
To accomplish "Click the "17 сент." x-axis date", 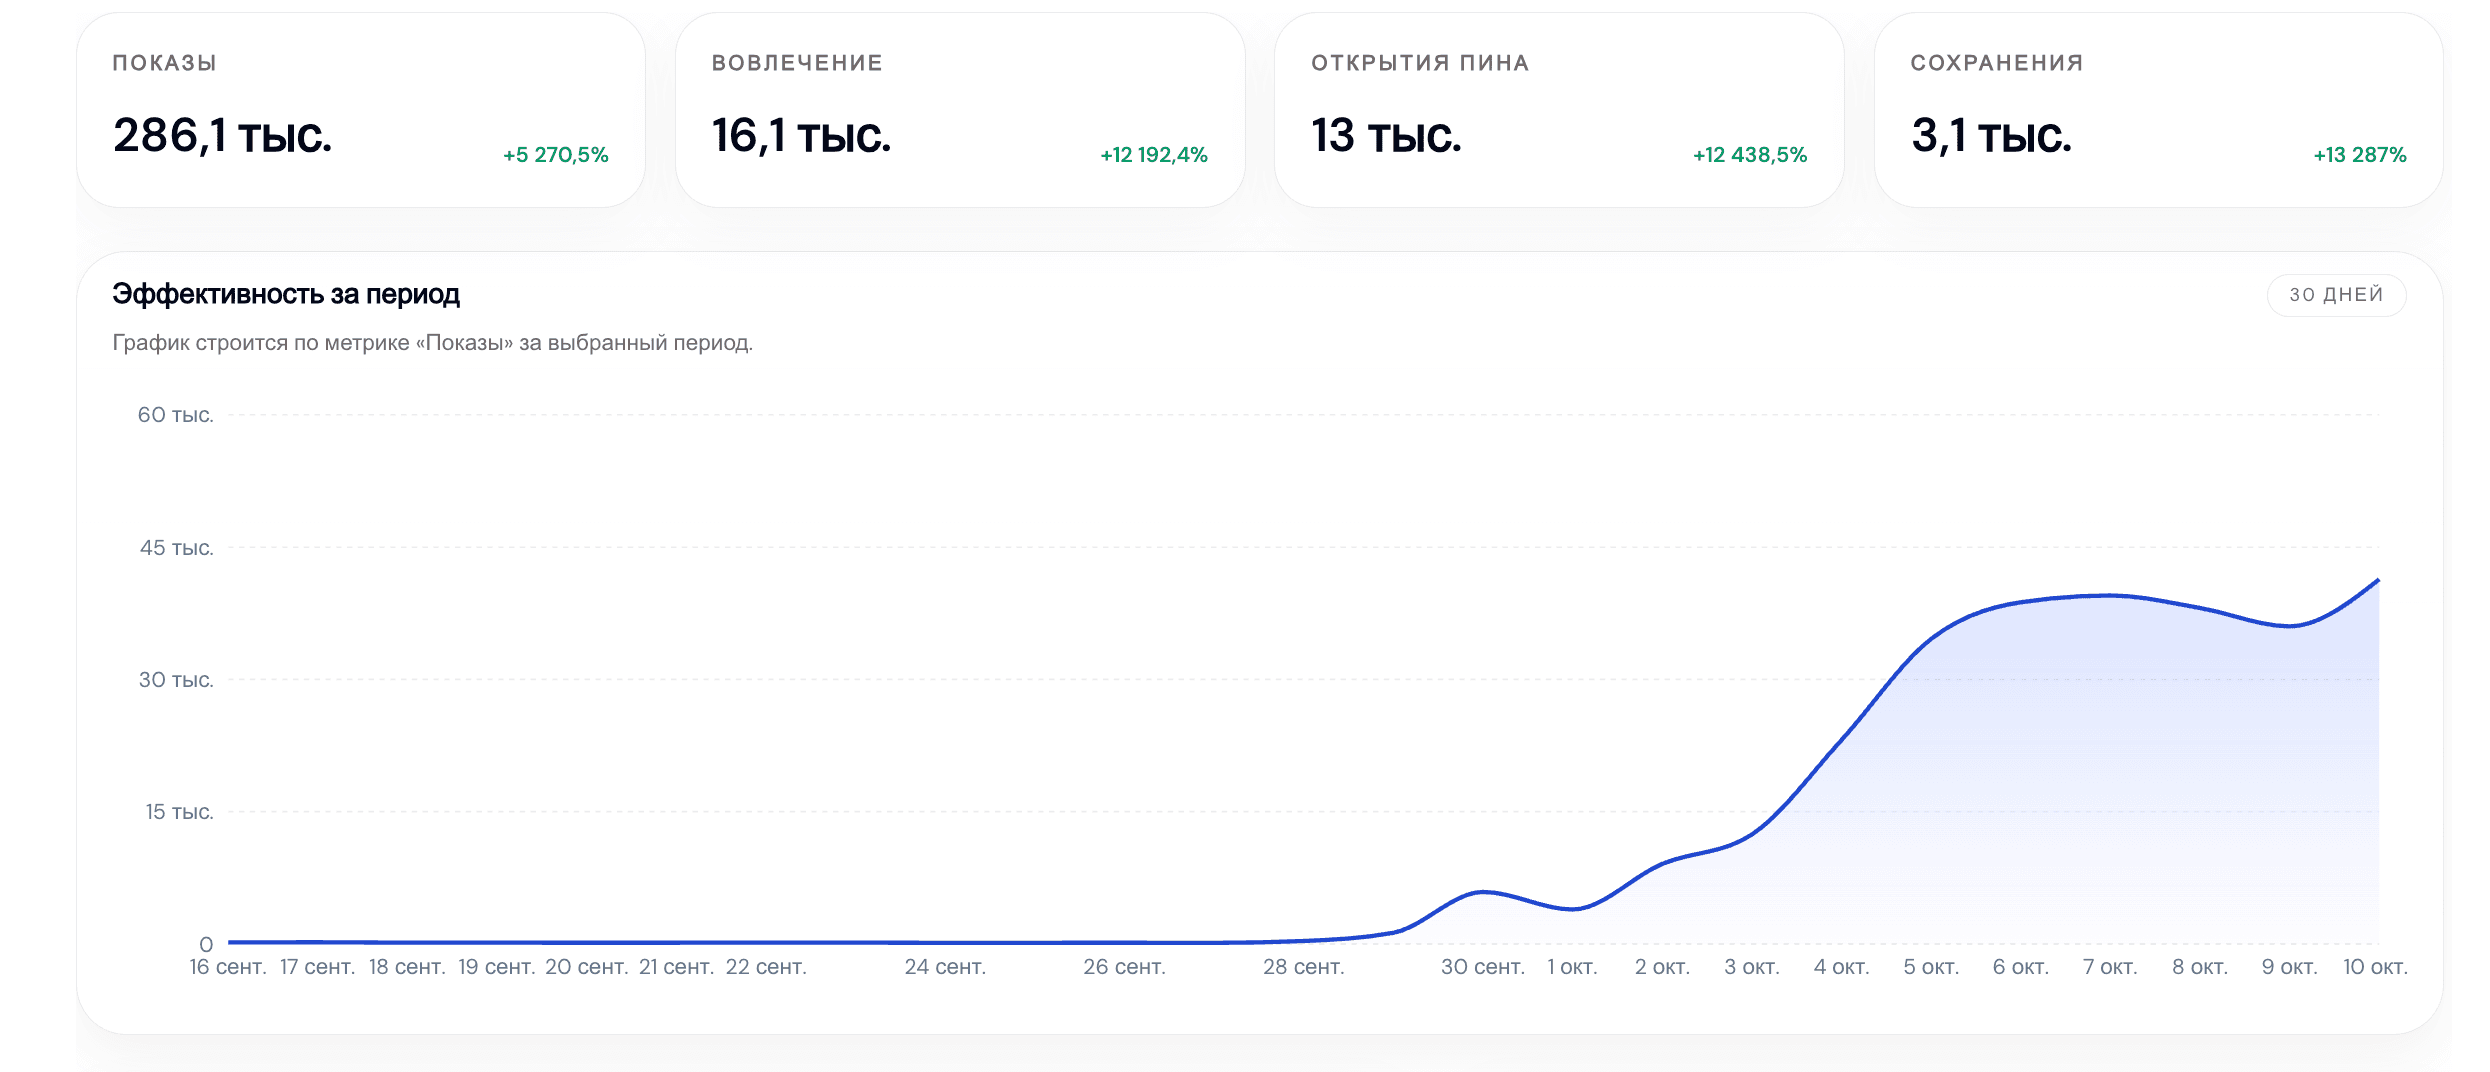I will [318, 967].
